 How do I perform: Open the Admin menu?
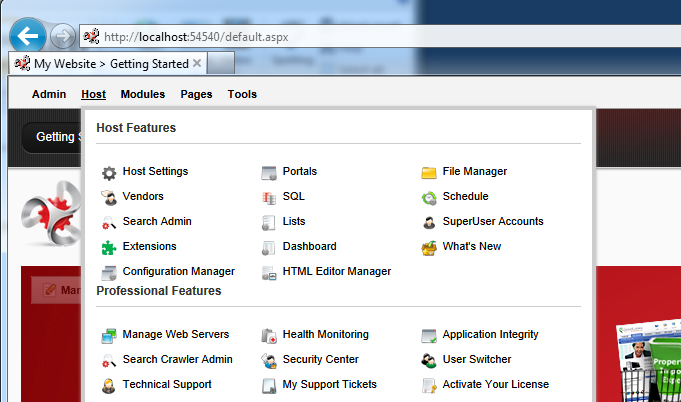coord(49,94)
